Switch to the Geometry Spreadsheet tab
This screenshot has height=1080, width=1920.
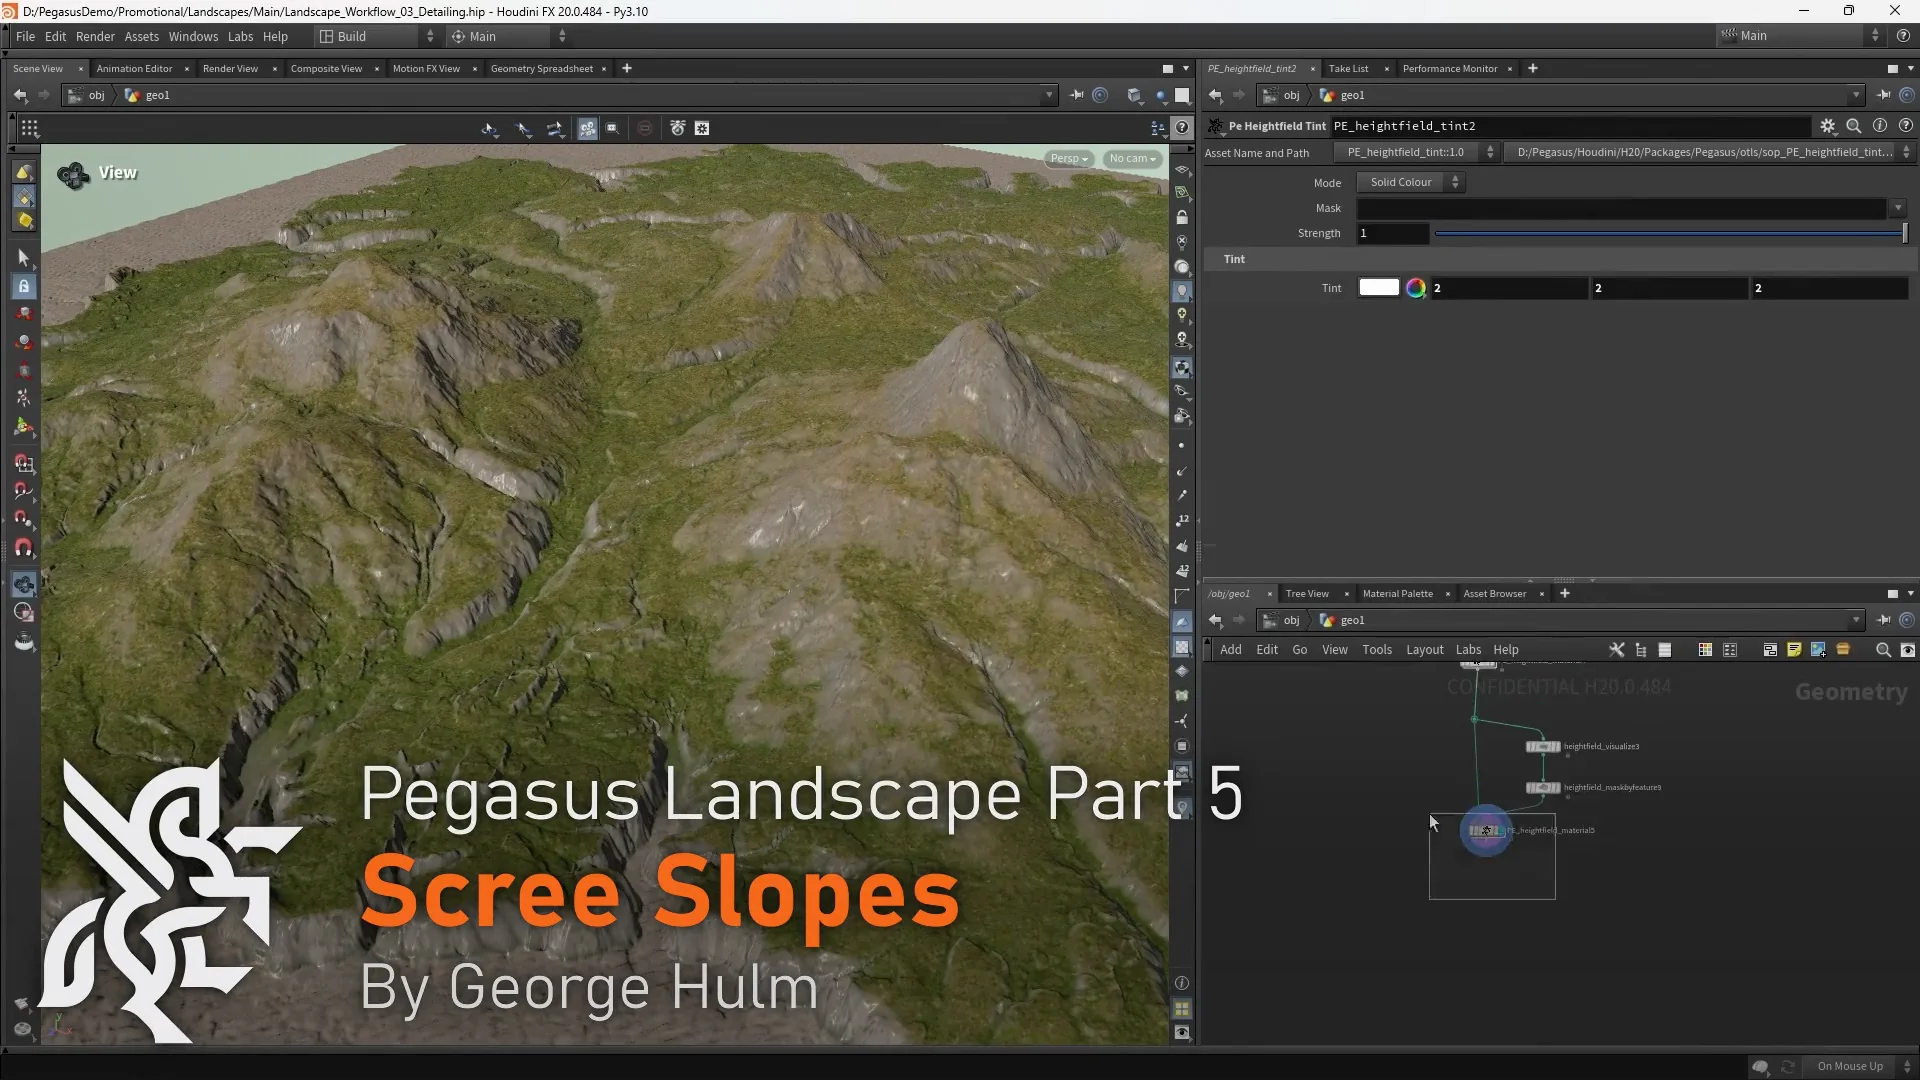point(542,68)
